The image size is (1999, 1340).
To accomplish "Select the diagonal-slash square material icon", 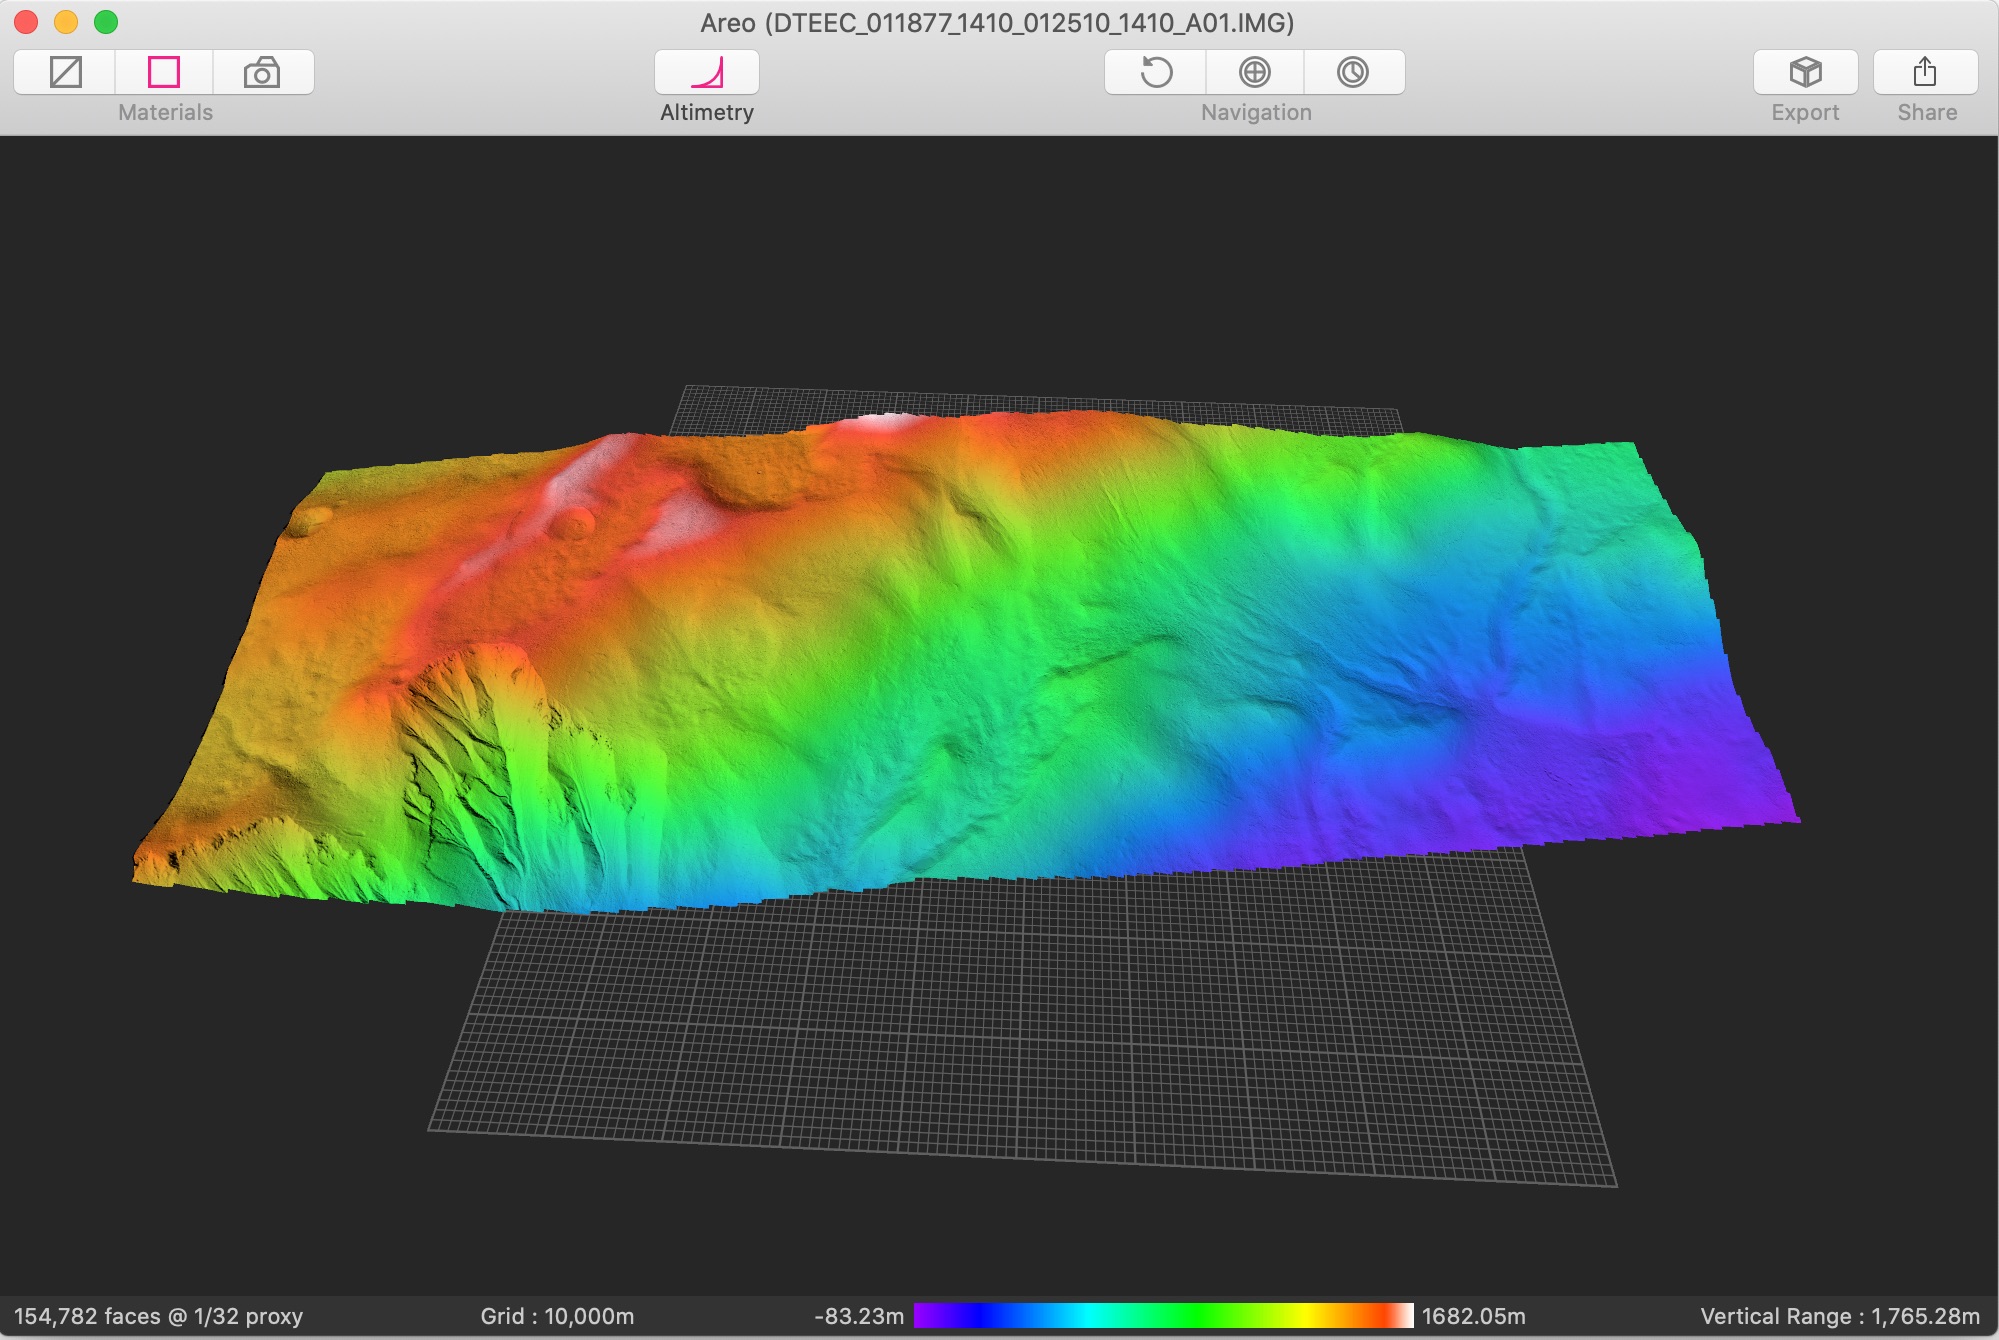I will (66, 72).
